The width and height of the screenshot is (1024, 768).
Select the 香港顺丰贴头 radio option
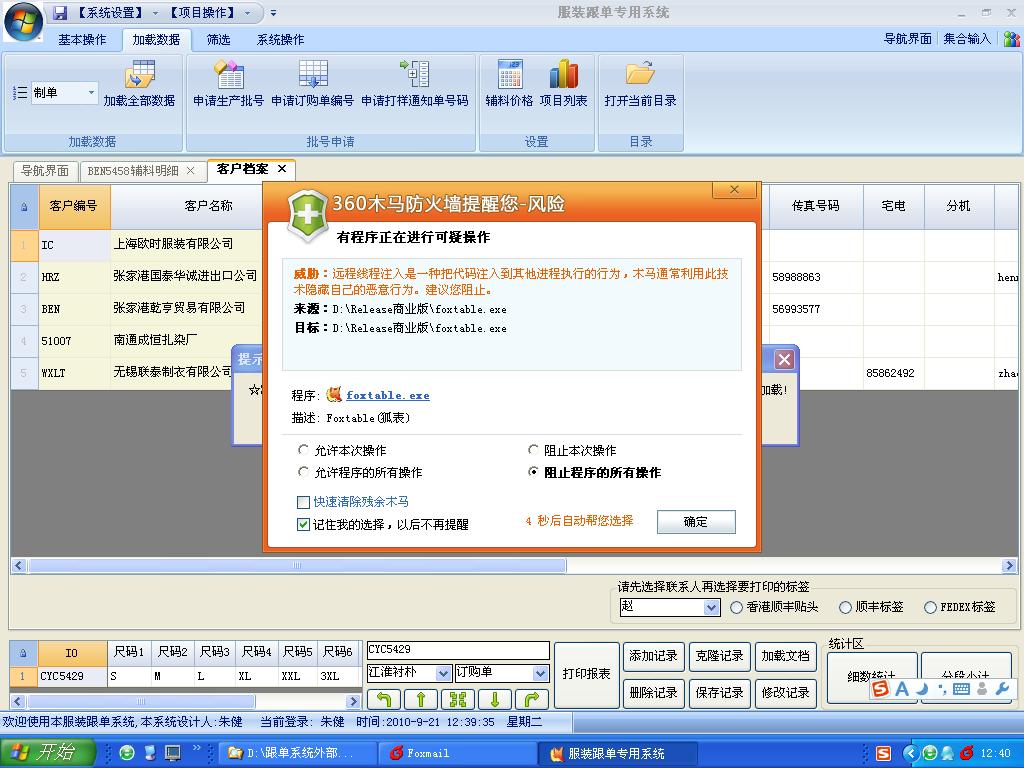(x=736, y=607)
